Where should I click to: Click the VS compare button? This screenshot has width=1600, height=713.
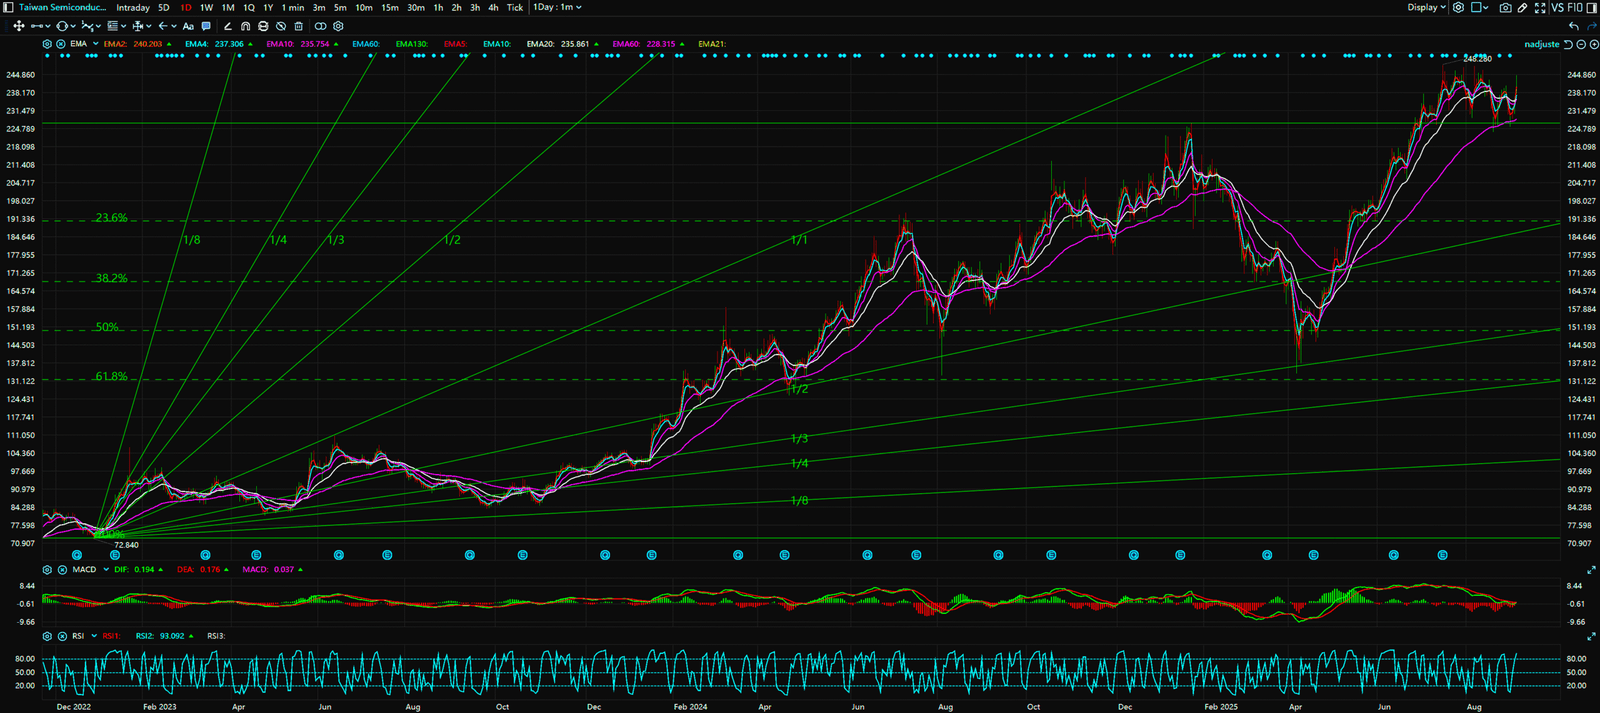click(1557, 8)
